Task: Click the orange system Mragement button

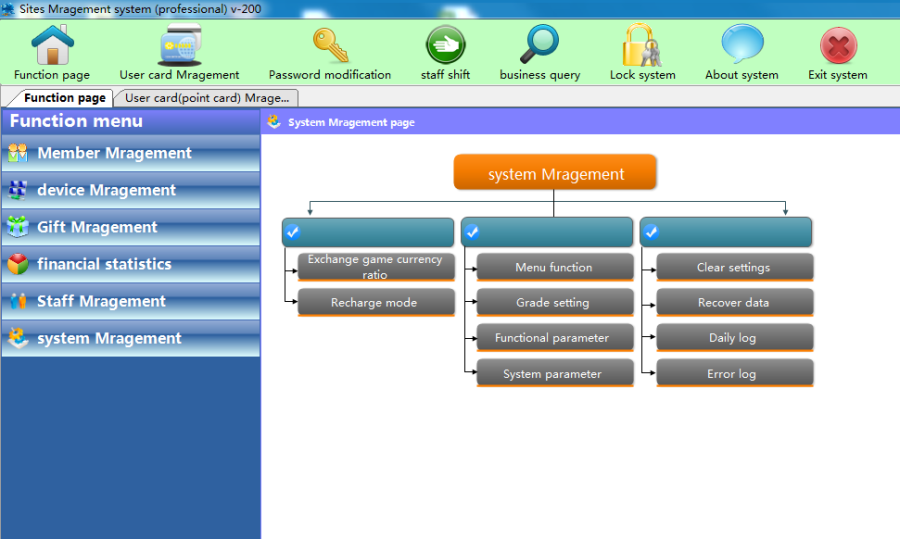Action: [555, 172]
